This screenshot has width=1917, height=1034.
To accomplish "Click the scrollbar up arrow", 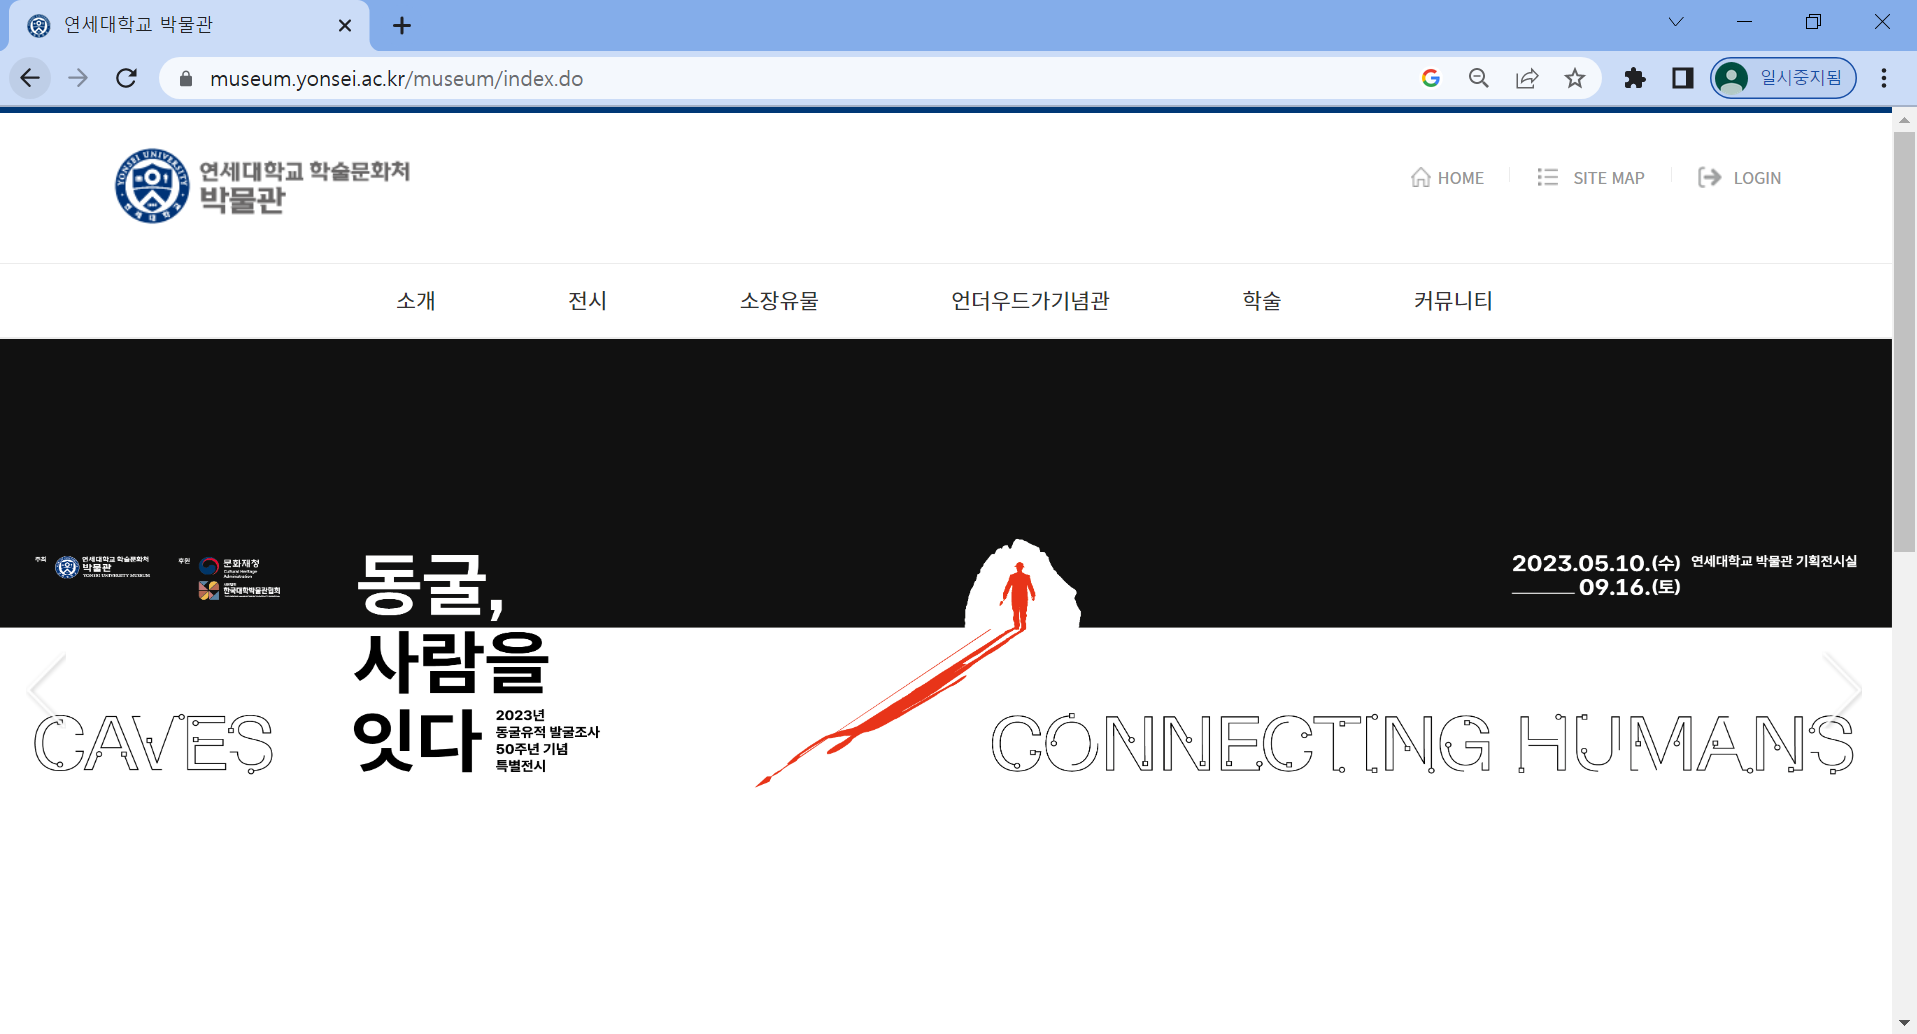I will (x=1904, y=120).
